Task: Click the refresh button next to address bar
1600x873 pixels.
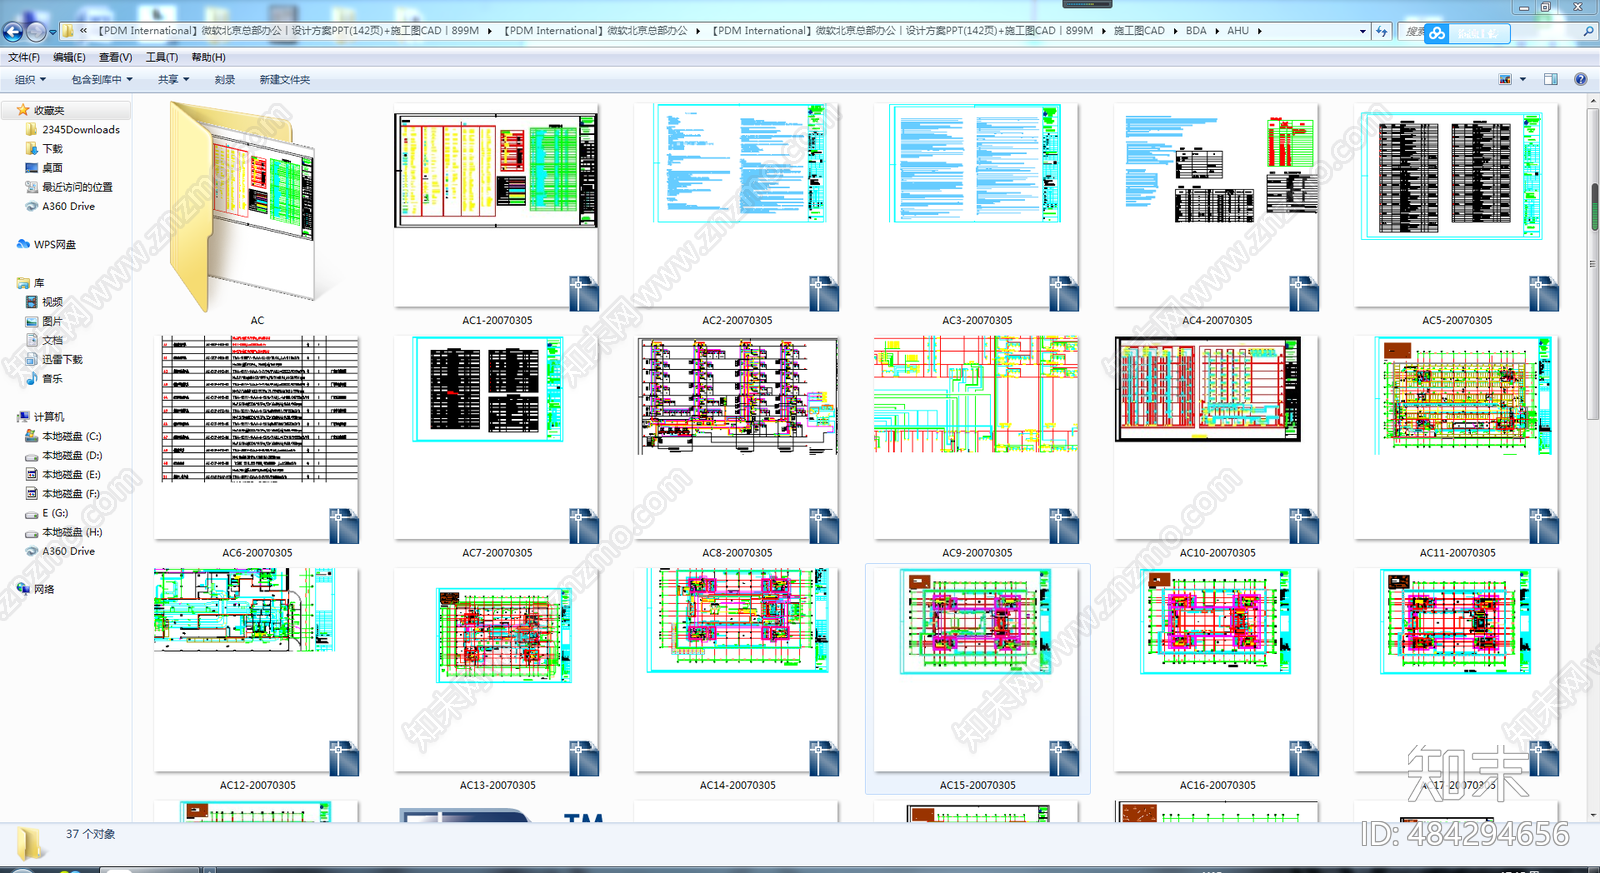Action: (x=1381, y=32)
